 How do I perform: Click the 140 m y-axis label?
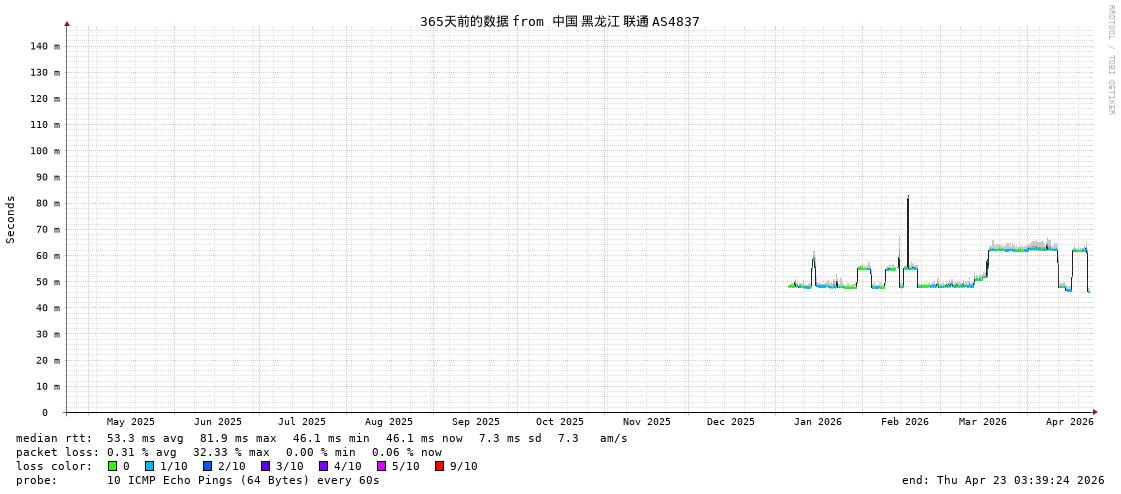(x=45, y=46)
